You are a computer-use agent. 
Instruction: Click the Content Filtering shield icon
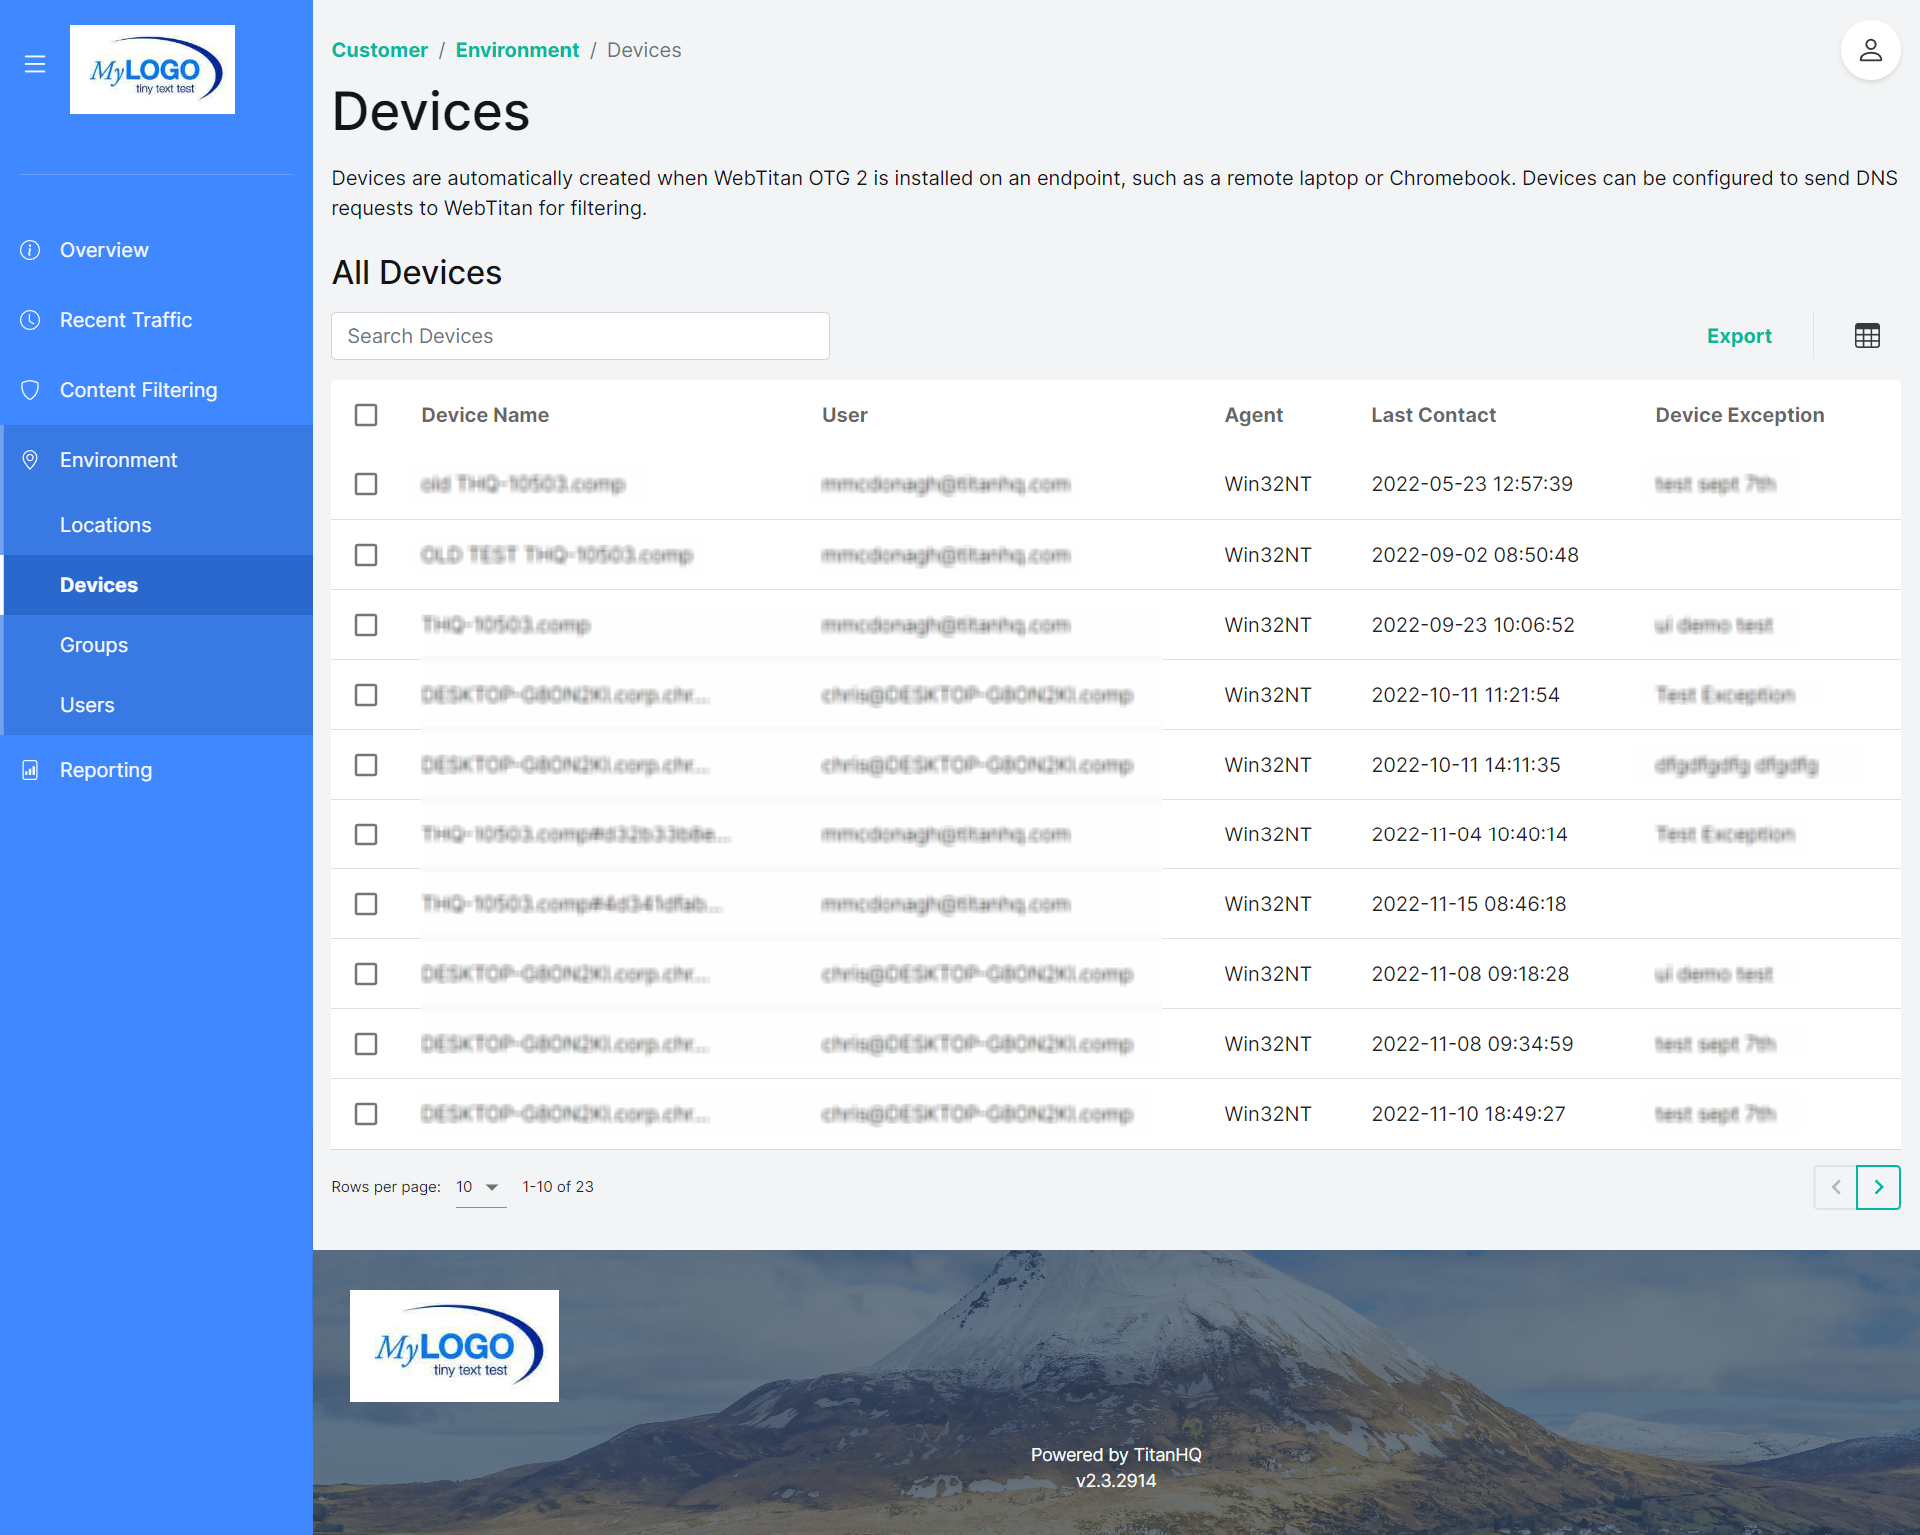pos(30,389)
